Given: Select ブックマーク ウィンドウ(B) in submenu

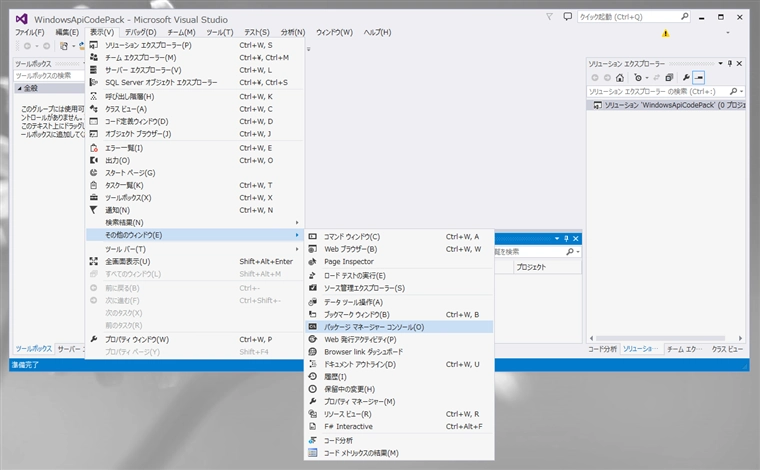Looking at the screenshot, I should (399, 314).
